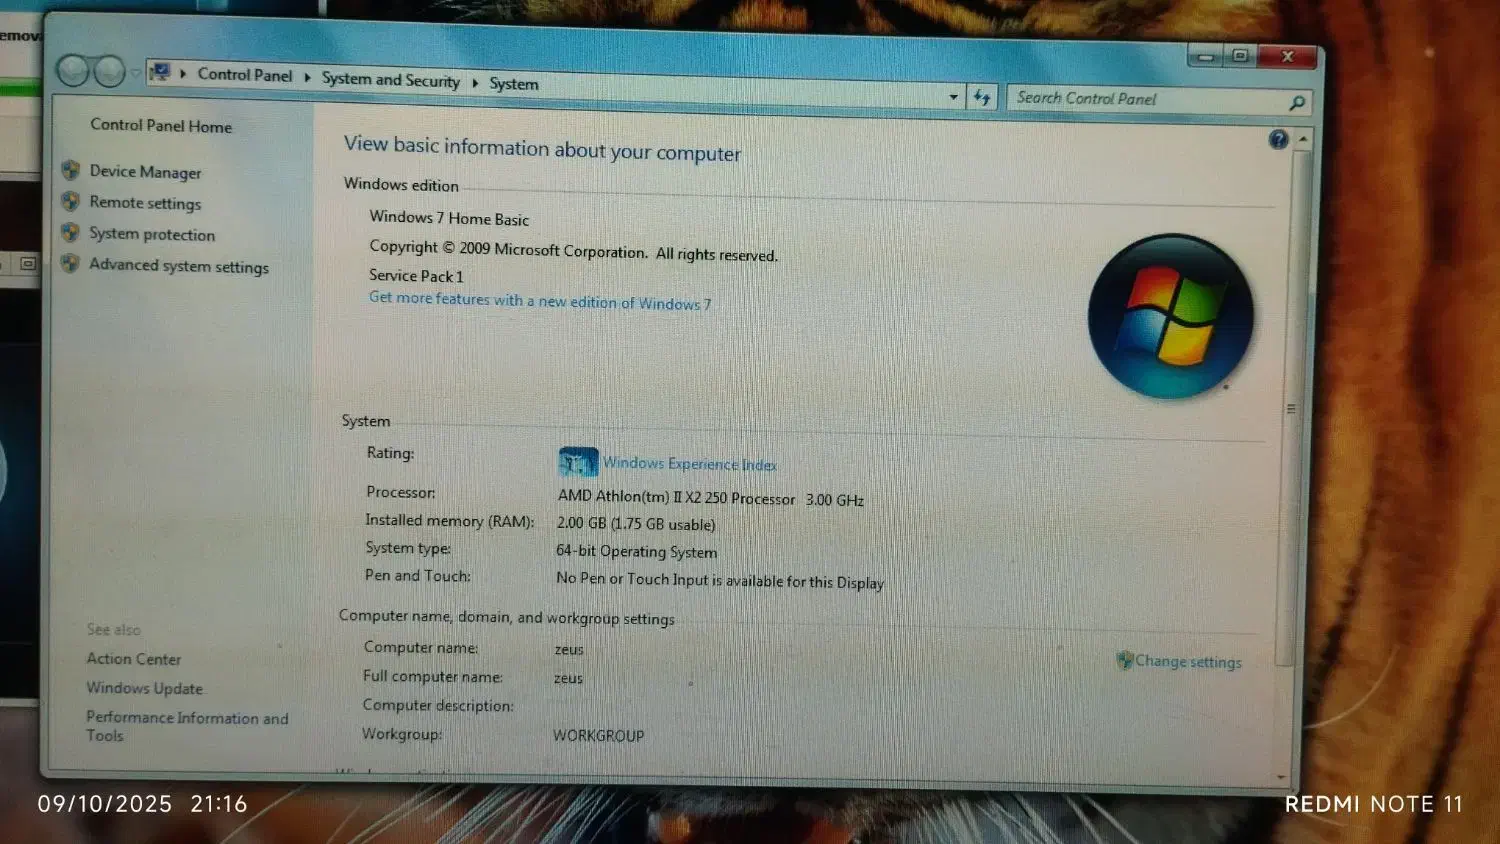The height and width of the screenshot is (844, 1500).
Task: Expand the breadcrumb arrow after Control Panel
Action: (307, 77)
